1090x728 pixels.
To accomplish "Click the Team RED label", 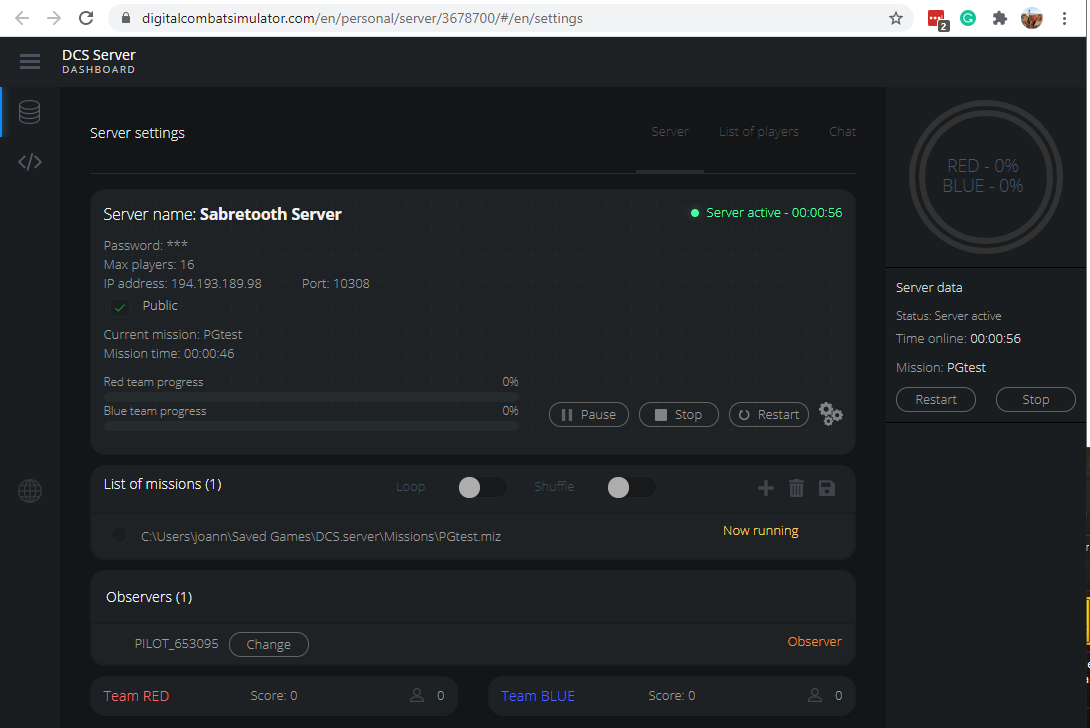I will pyautogui.click(x=136, y=696).
